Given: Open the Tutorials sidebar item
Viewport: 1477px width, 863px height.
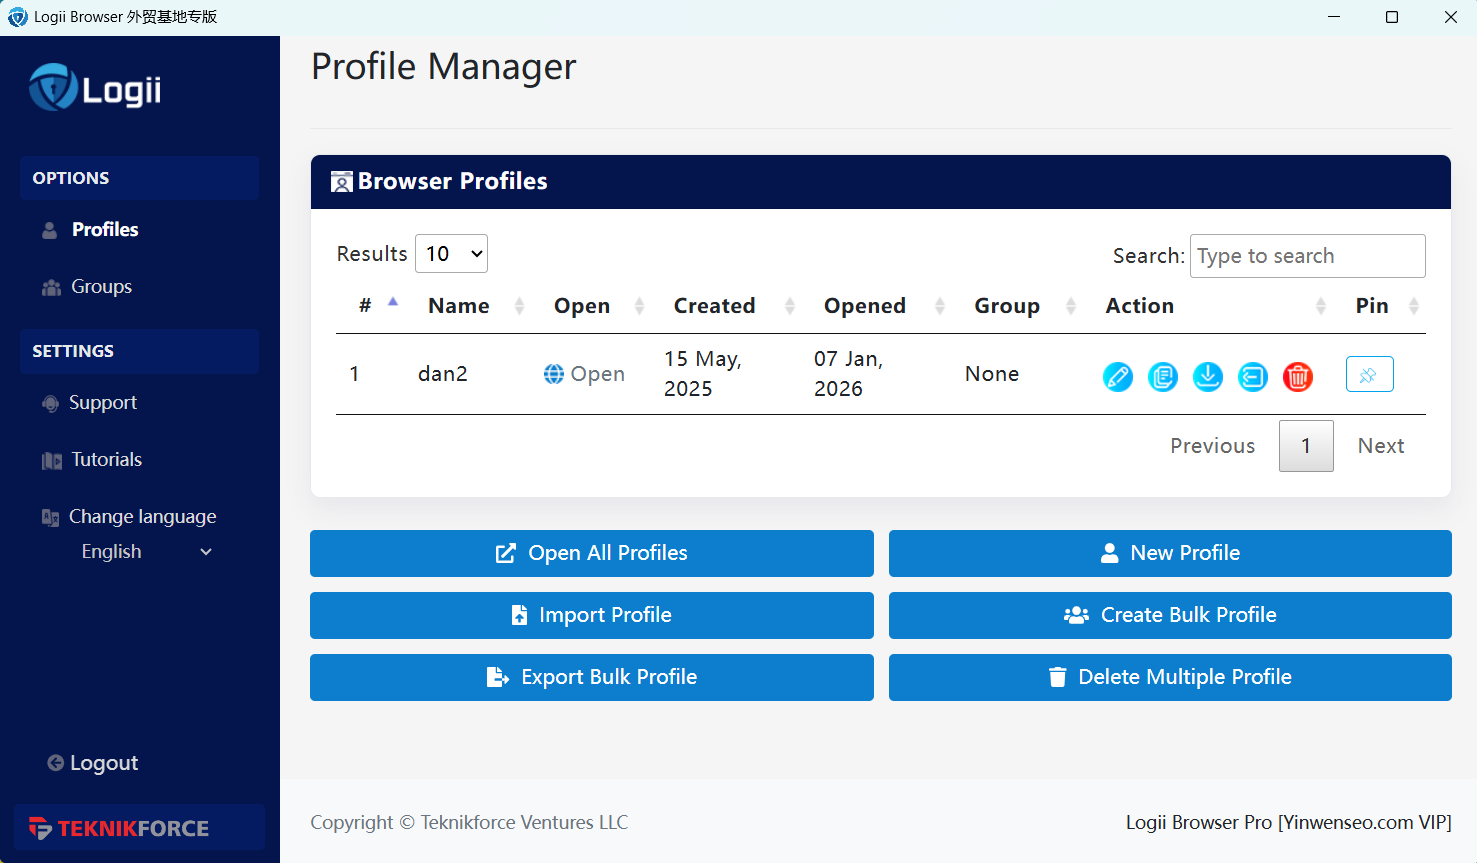Looking at the screenshot, I should point(106,460).
